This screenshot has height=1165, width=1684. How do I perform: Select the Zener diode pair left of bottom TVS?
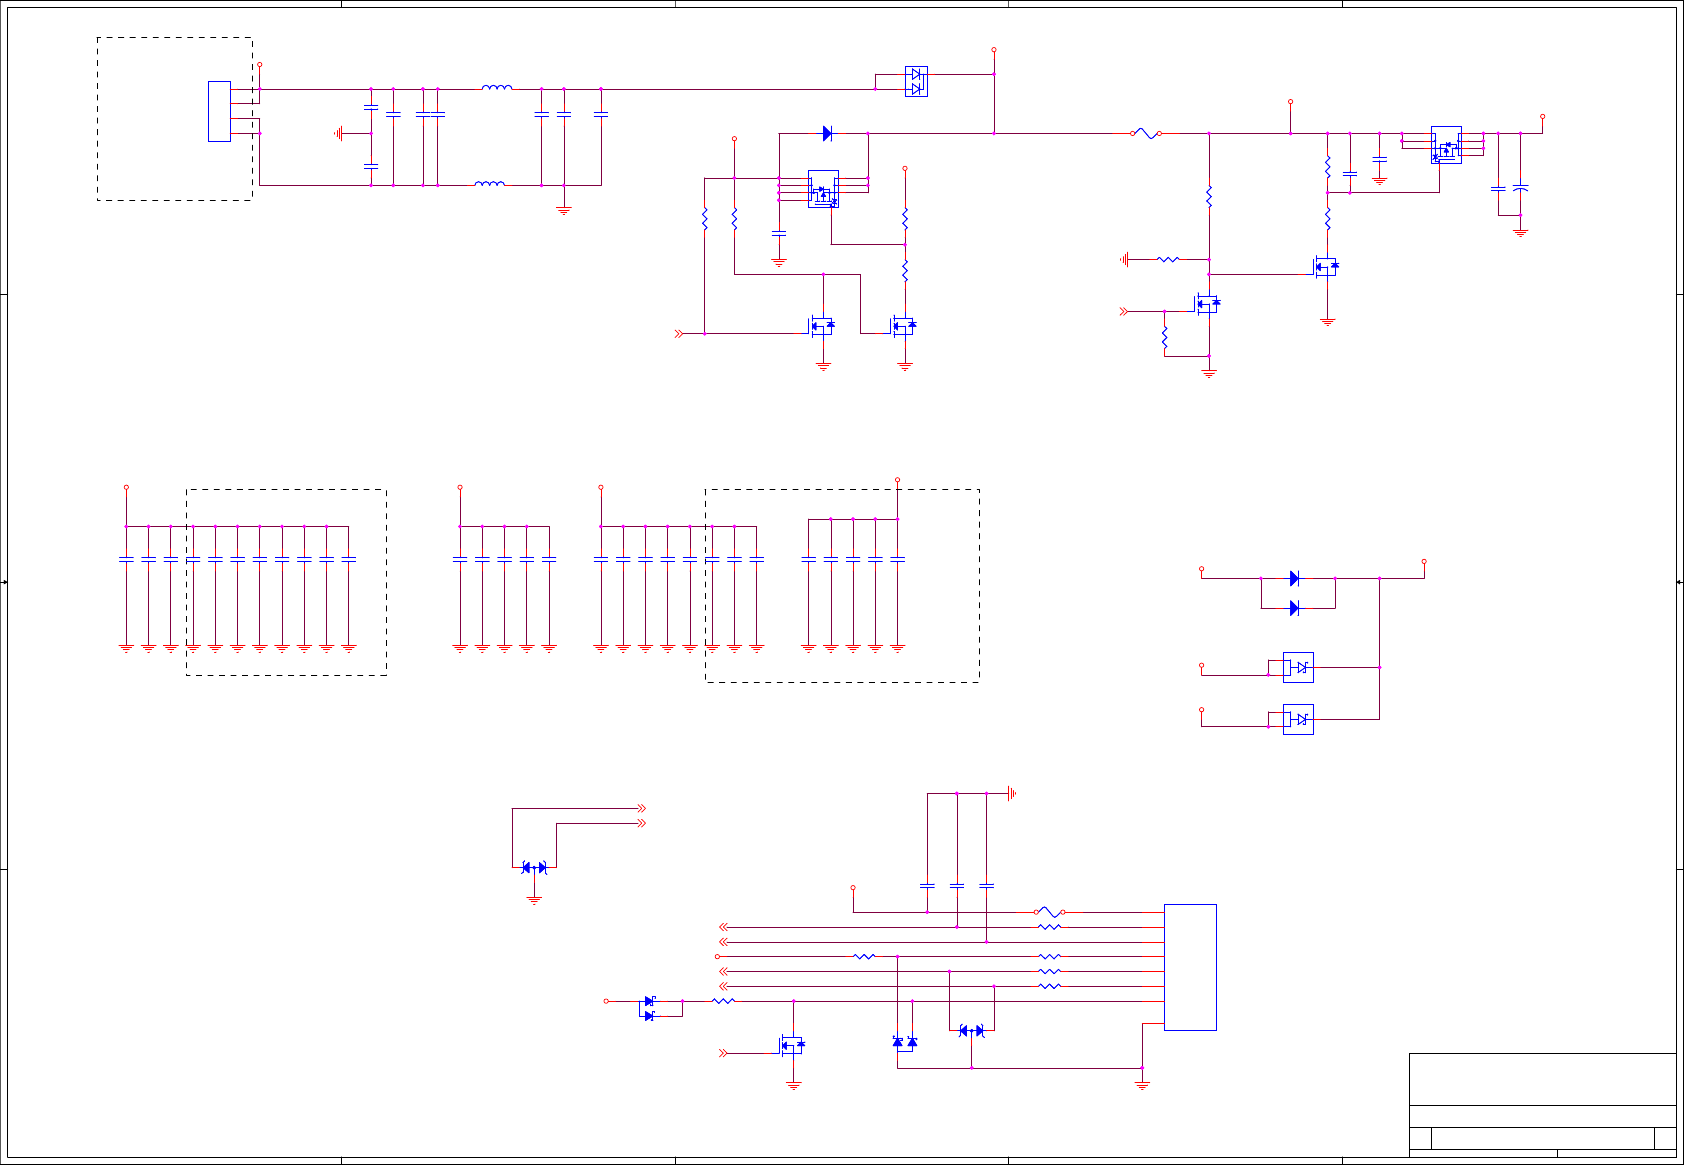pos(904,1042)
